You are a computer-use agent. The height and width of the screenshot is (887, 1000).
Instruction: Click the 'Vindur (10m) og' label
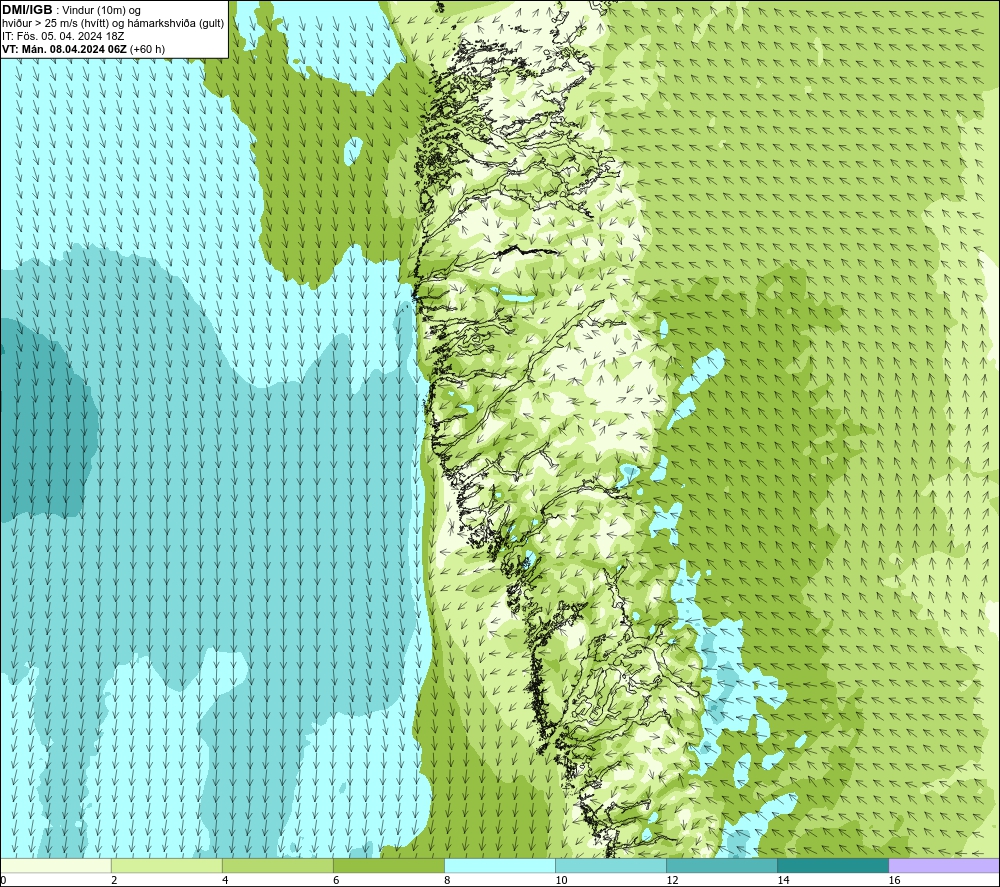tap(101, 10)
